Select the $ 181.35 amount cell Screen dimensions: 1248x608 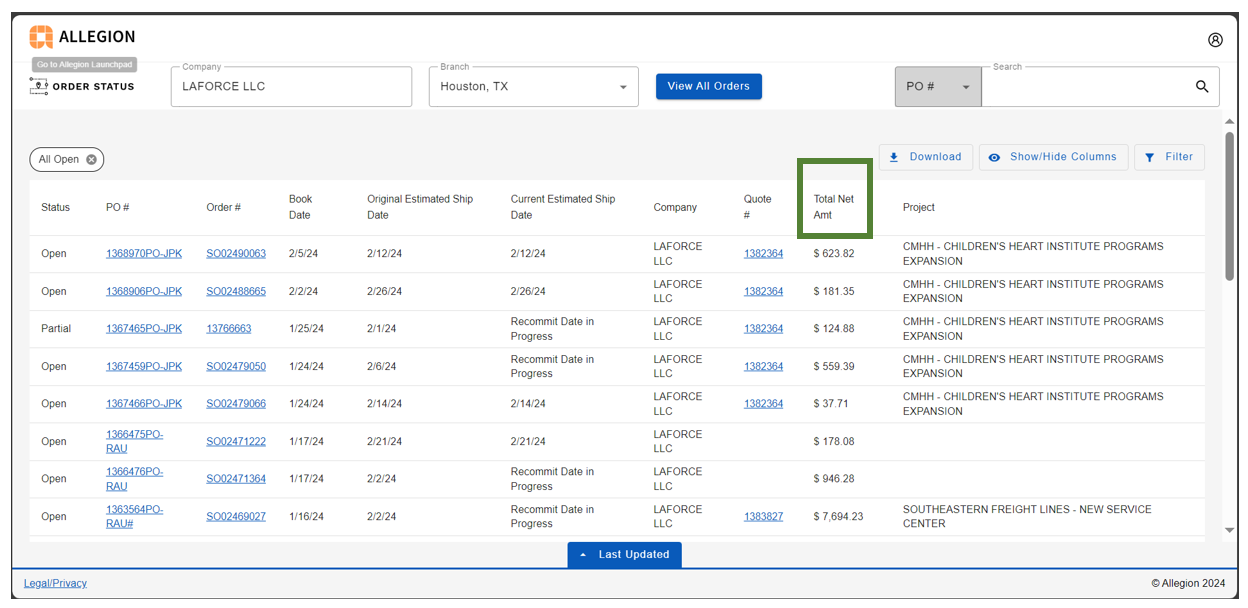[x=834, y=292]
